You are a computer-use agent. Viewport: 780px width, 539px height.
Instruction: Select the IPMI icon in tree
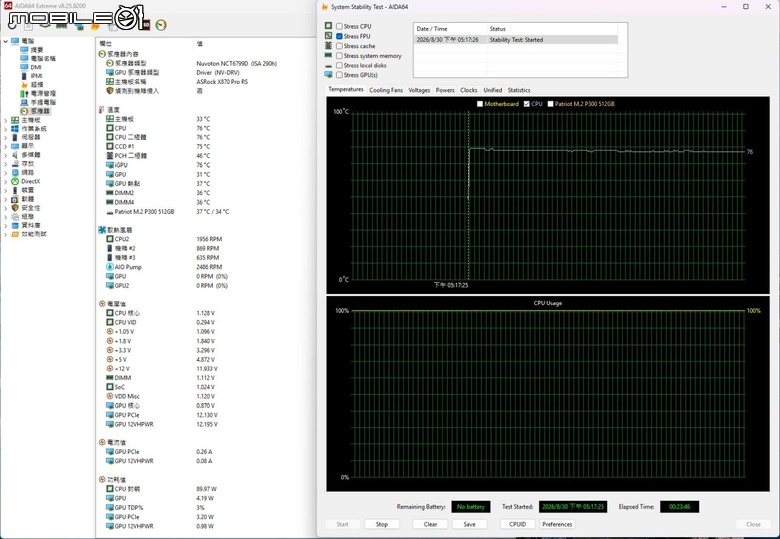click(24, 76)
